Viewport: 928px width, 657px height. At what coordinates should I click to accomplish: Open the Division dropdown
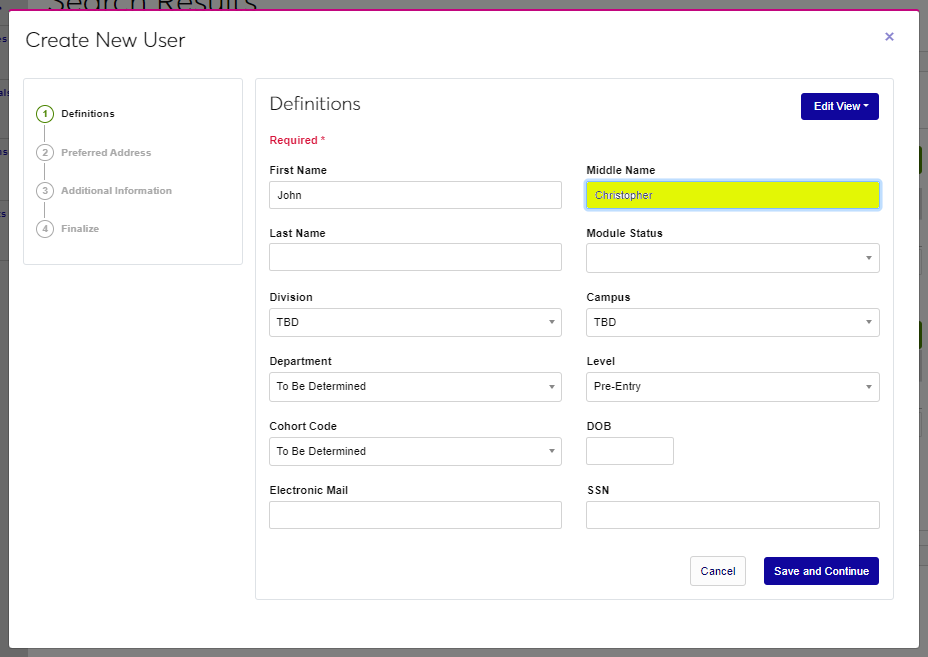(x=415, y=322)
